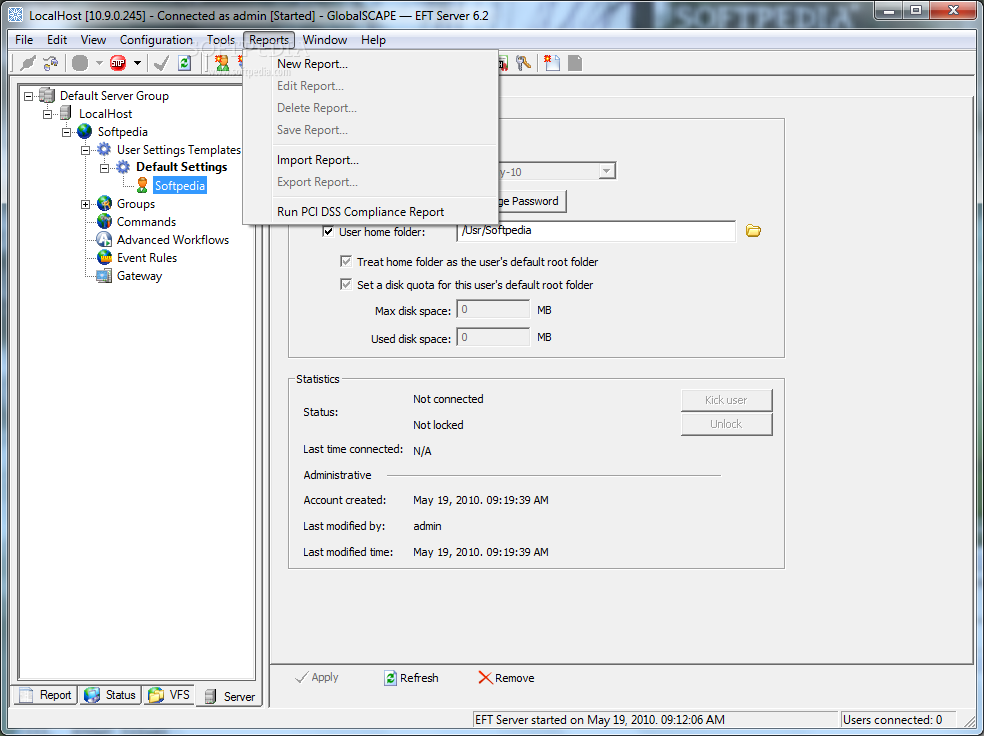Collapse the Default Server Group node
The width and height of the screenshot is (984, 736).
[28, 96]
